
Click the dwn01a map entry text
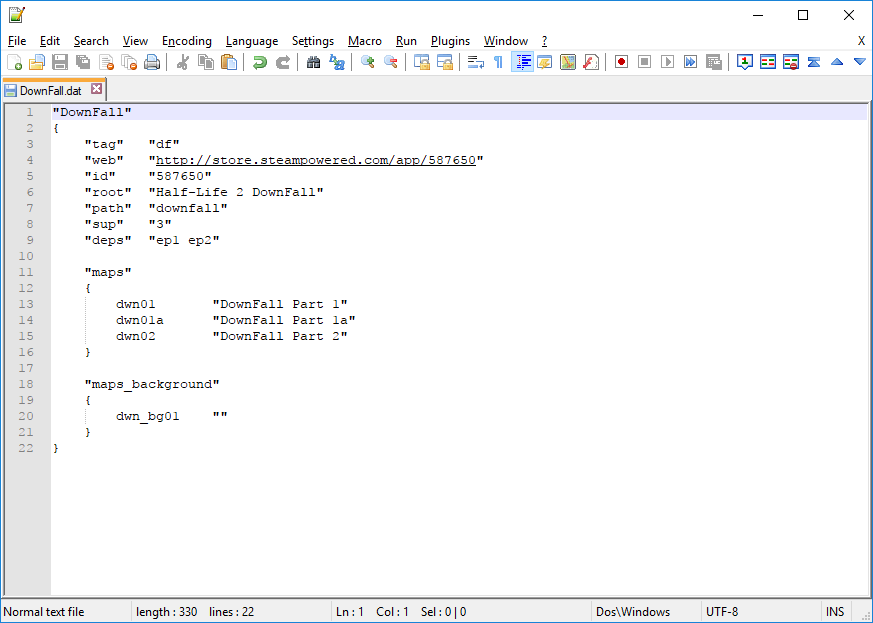(140, 320)
